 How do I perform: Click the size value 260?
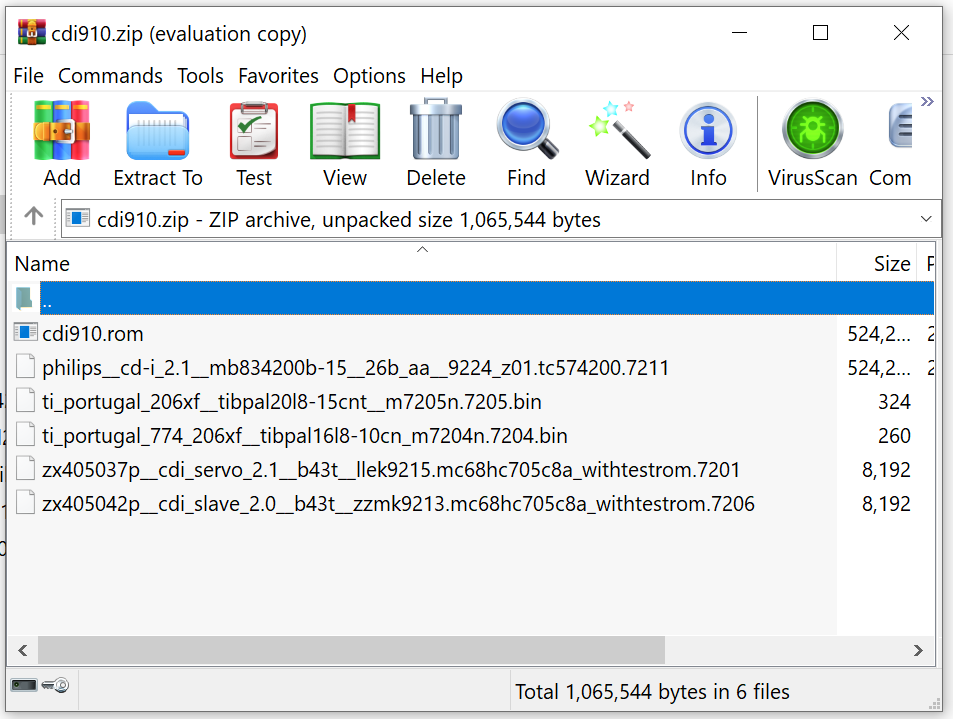pyautogui.click(x=894, y=436)
